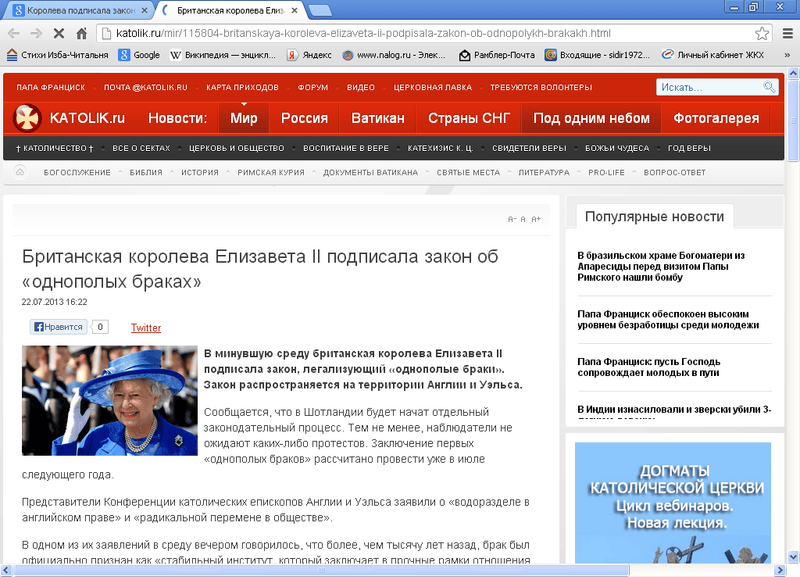800x577 pixels.
Task: Open the Wikipedia bookmark
Action: [222, 55]
